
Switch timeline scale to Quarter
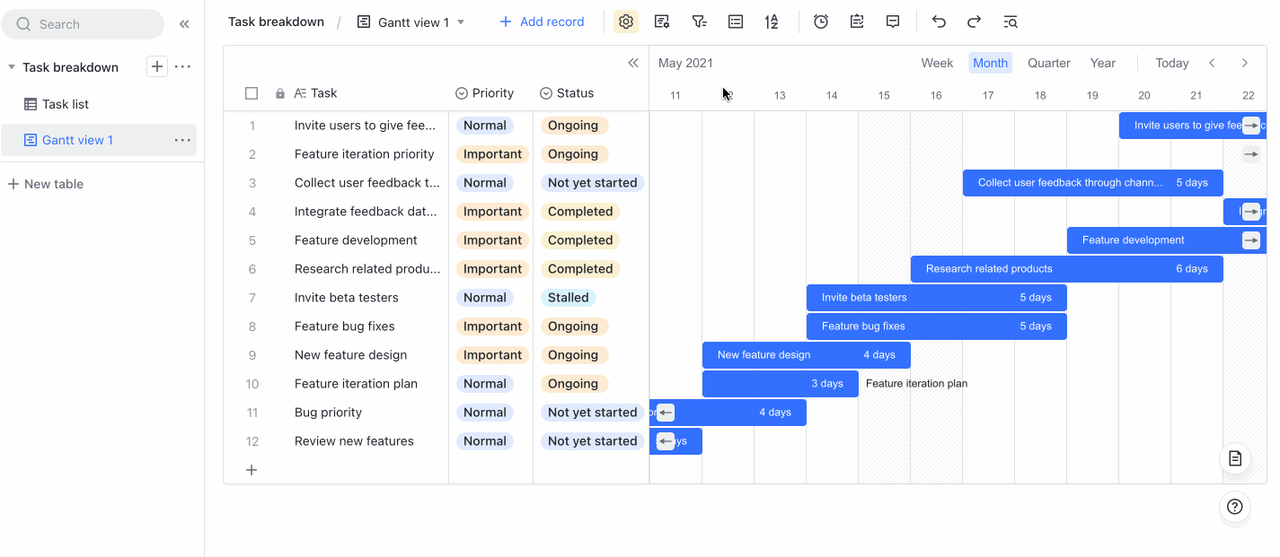coord(1049,63)
